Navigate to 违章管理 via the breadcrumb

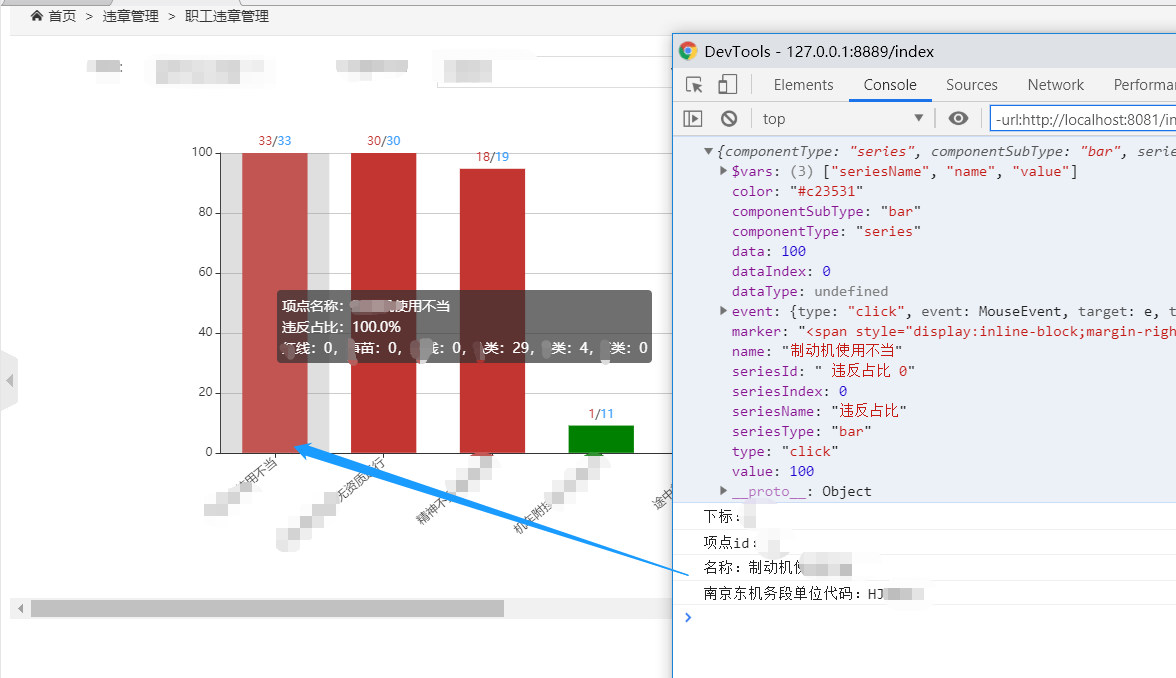(130, 15)
